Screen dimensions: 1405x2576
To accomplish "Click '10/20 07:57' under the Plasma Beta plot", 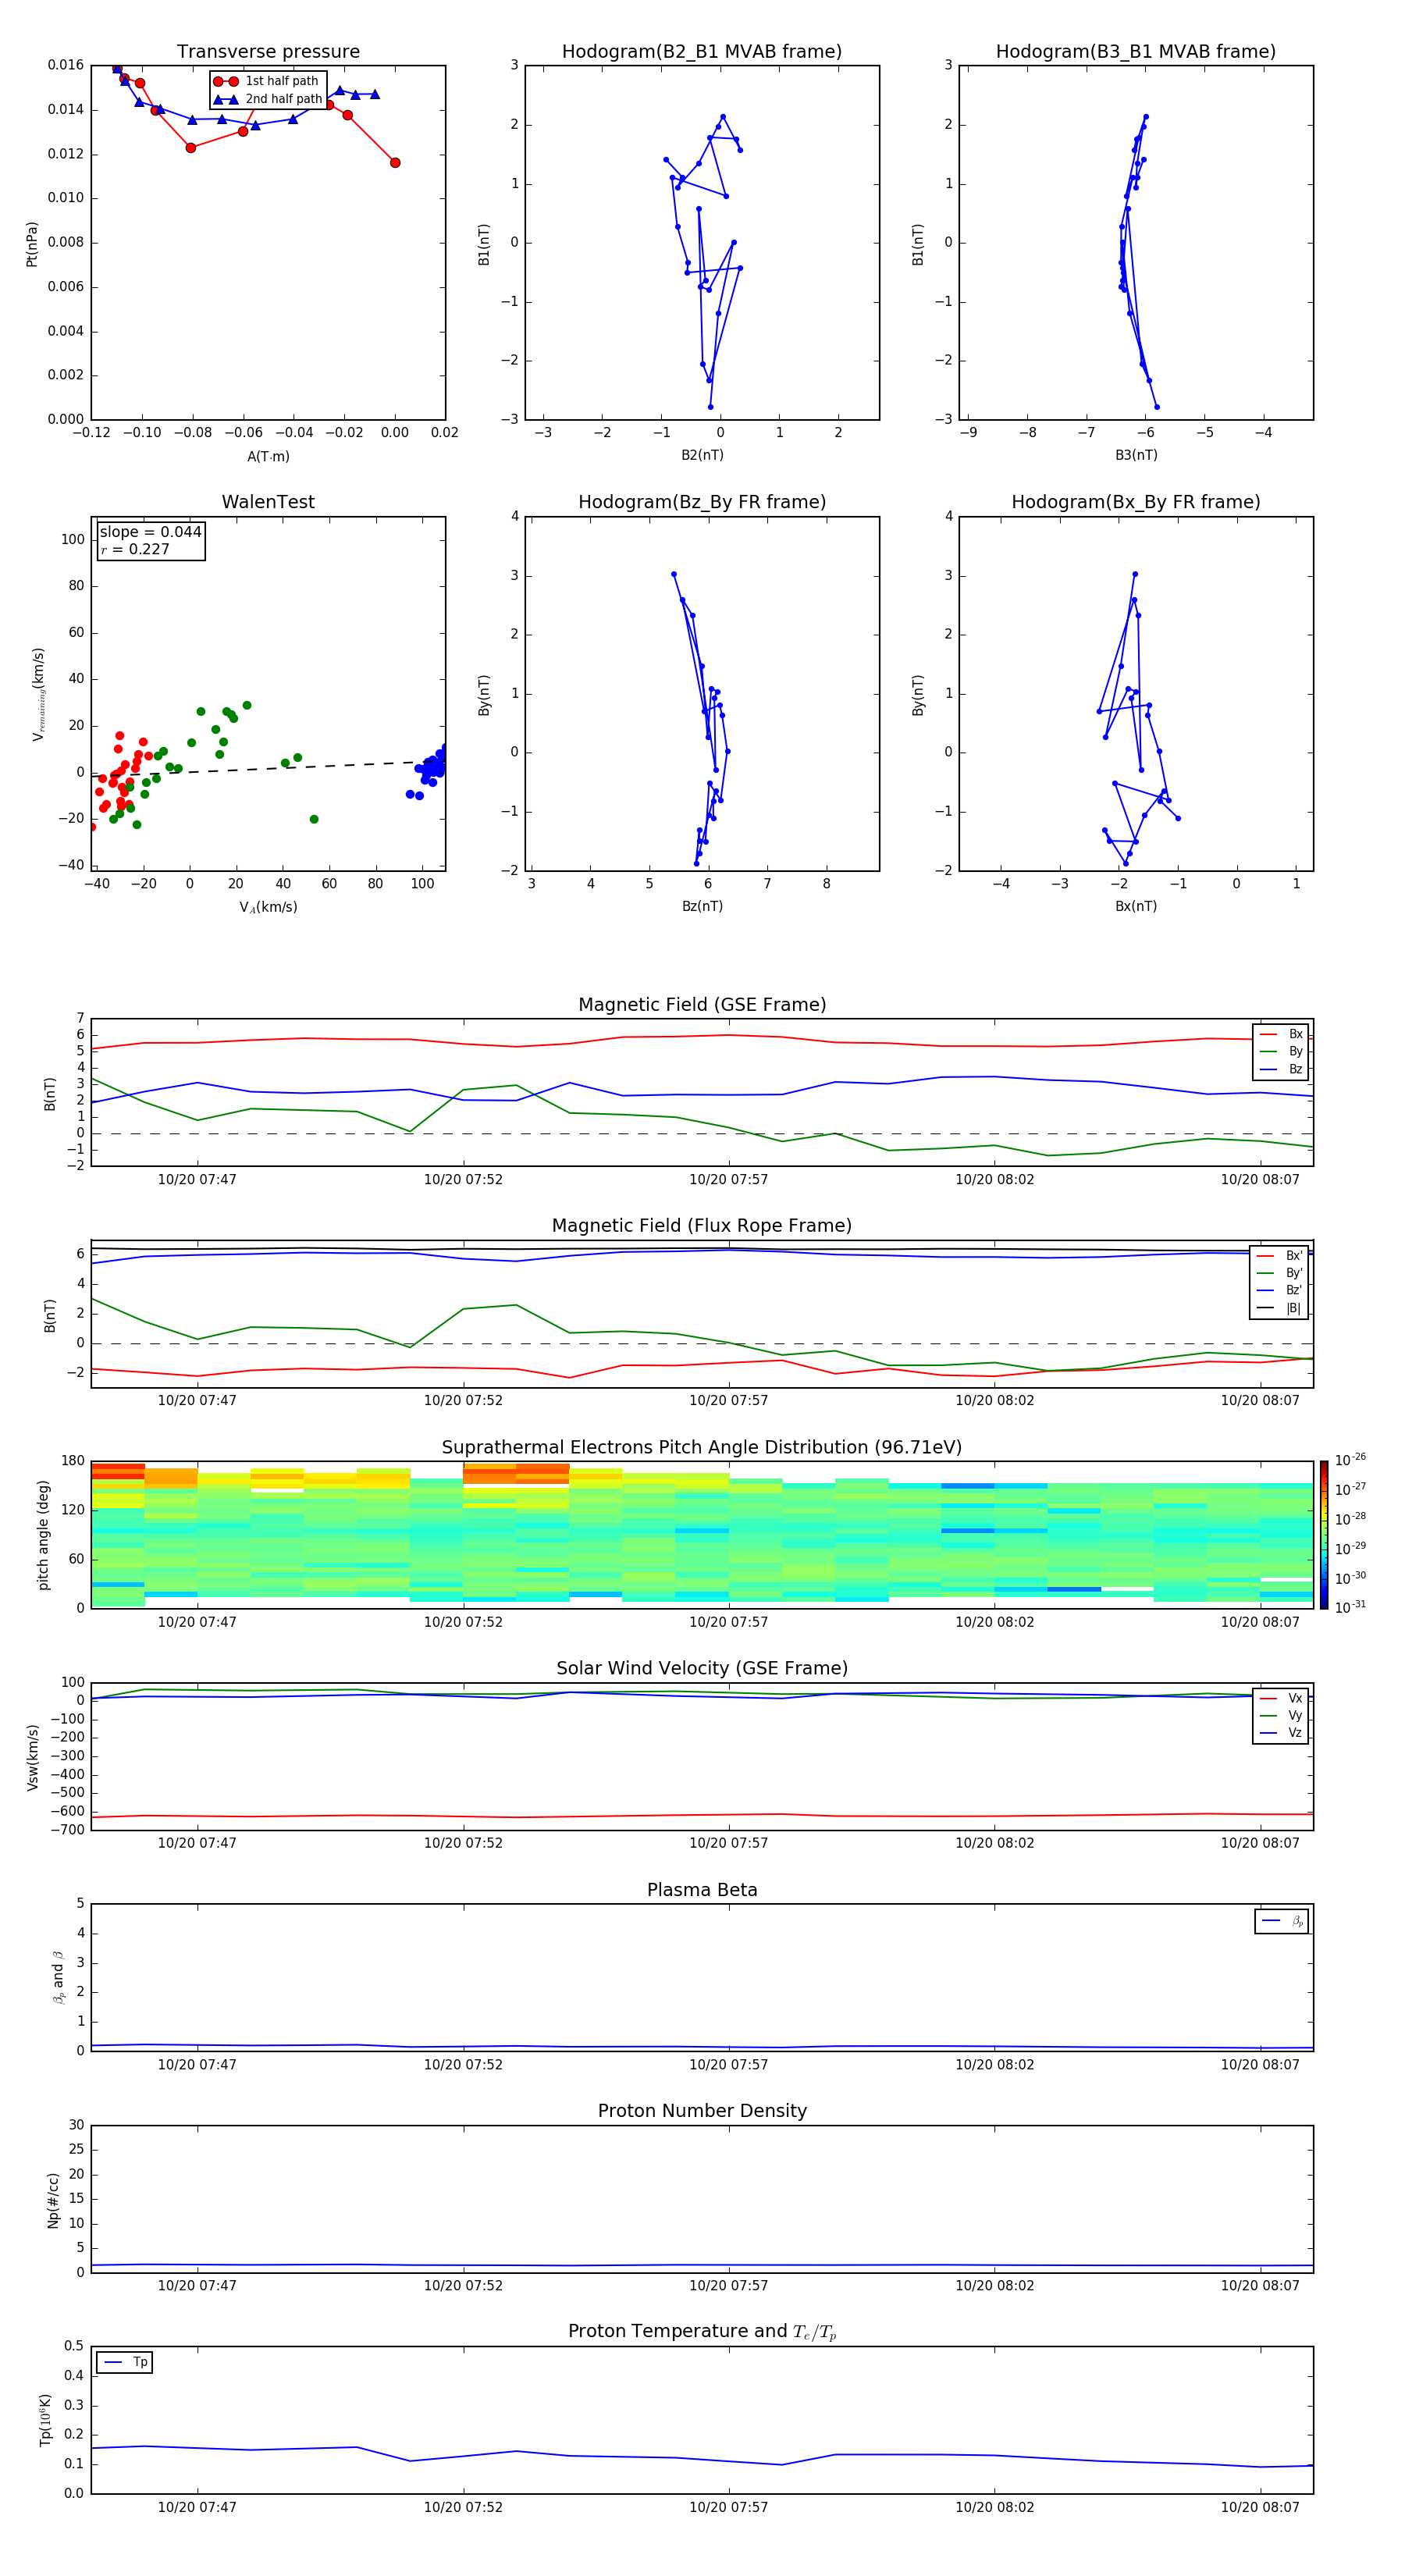I will coord(729,2064).
